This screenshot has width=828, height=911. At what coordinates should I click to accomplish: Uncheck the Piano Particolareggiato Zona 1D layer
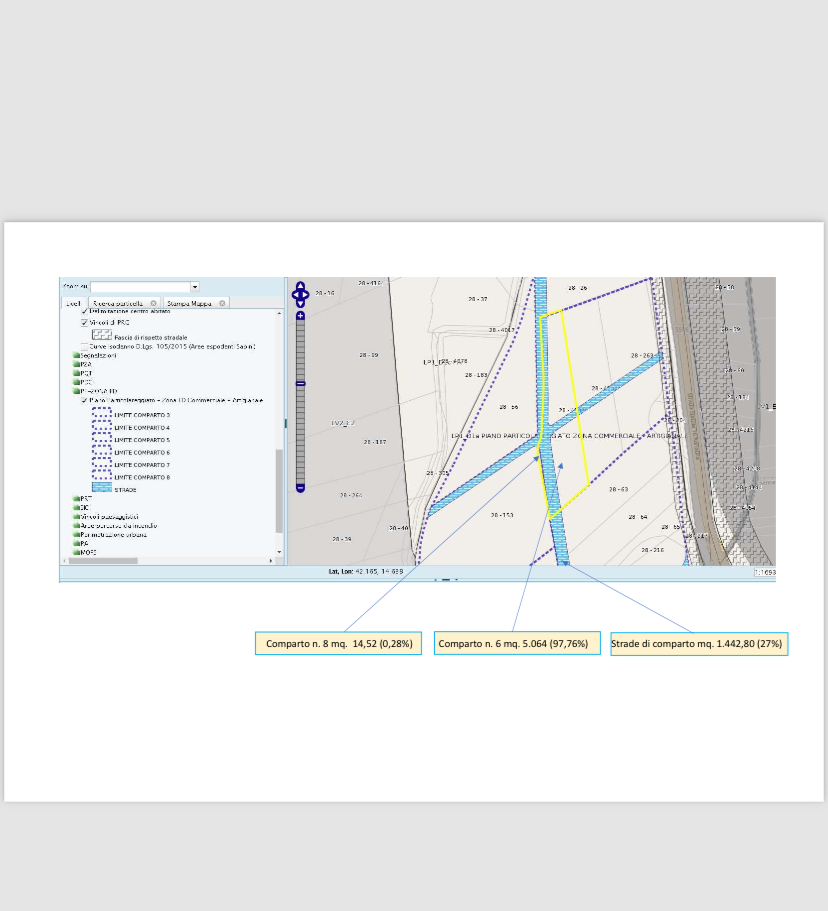[85, 400]
